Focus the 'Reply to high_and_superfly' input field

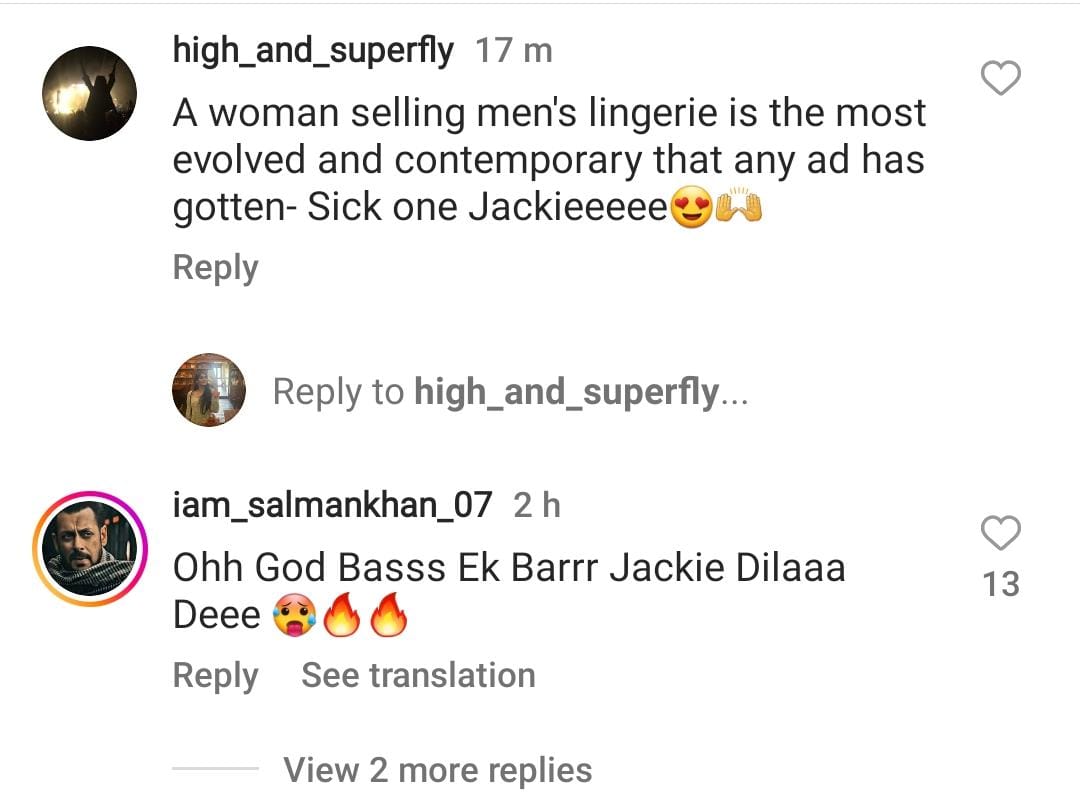coord(510,392)
